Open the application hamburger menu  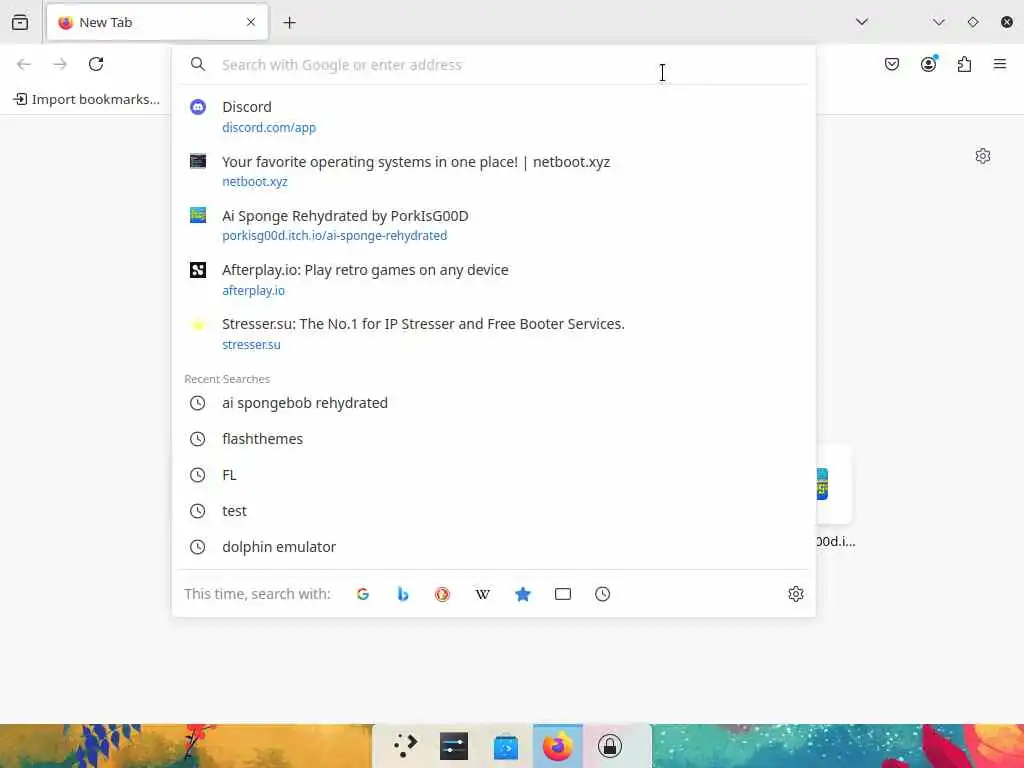point(1000,64)
